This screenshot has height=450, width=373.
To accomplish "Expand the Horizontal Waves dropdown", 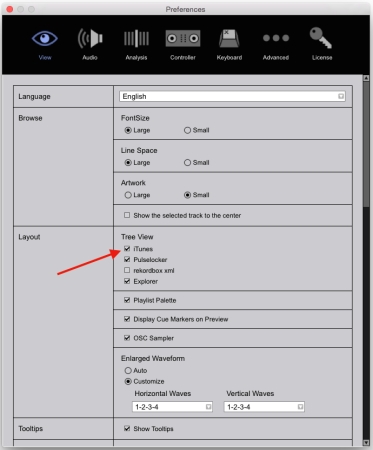I will (172, 407).
